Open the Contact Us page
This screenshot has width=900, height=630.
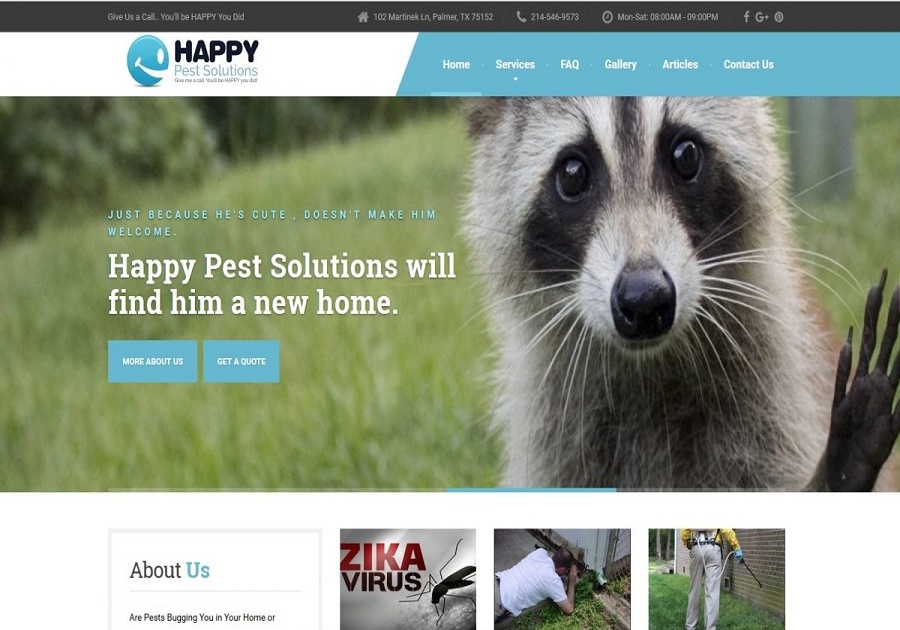point(748,64)
